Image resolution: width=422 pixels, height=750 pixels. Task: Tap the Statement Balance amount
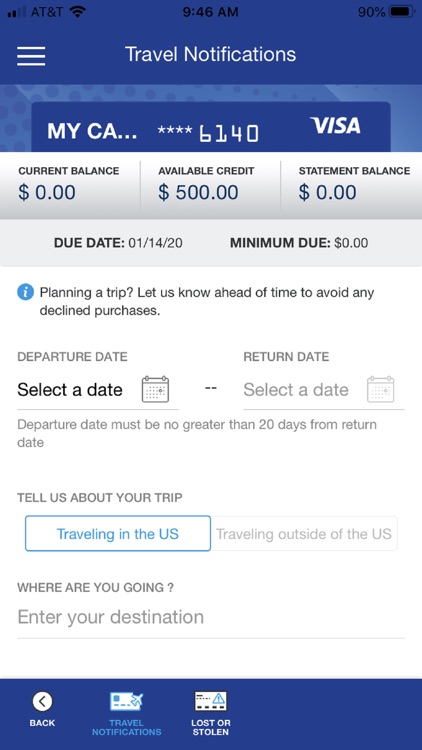pyautogui.click(x=327, y=192)
